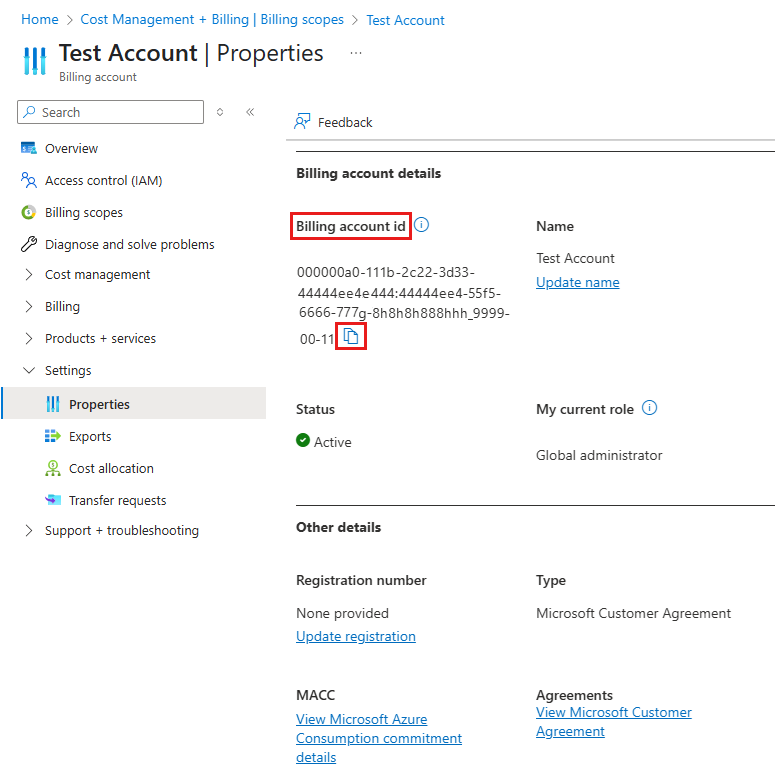Click the info icon beside Billing account id

click(x=422, y=225)
